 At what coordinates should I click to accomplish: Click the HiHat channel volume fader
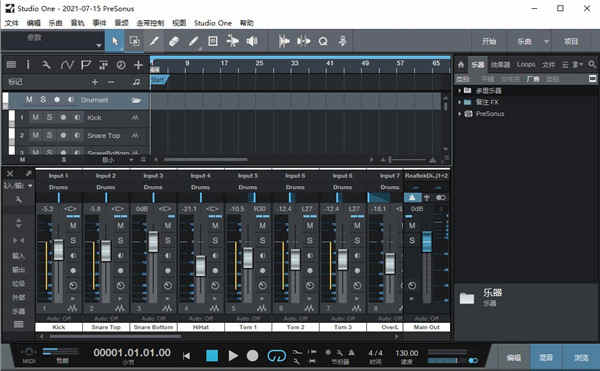201,265
